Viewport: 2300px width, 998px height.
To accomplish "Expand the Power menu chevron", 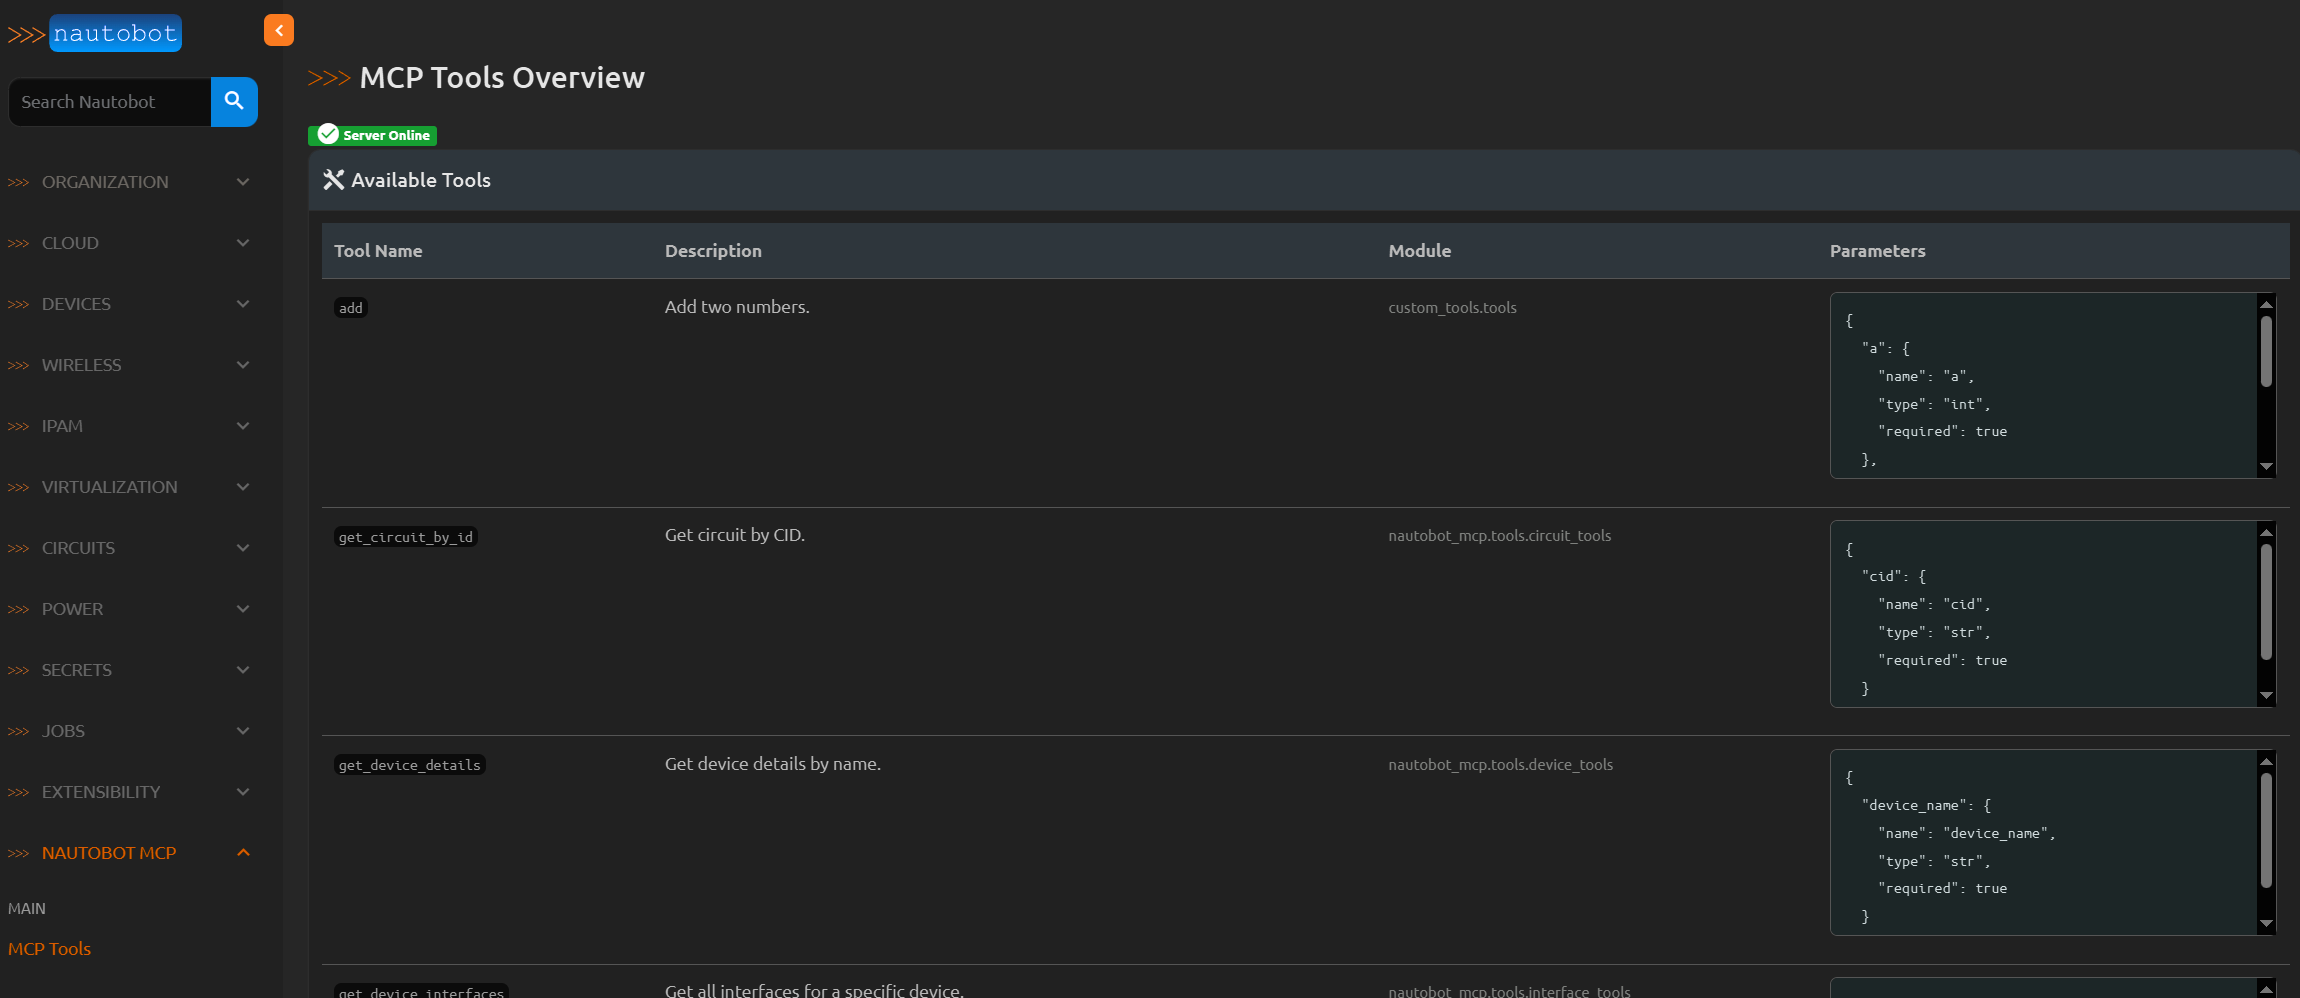I will (243, 609).
